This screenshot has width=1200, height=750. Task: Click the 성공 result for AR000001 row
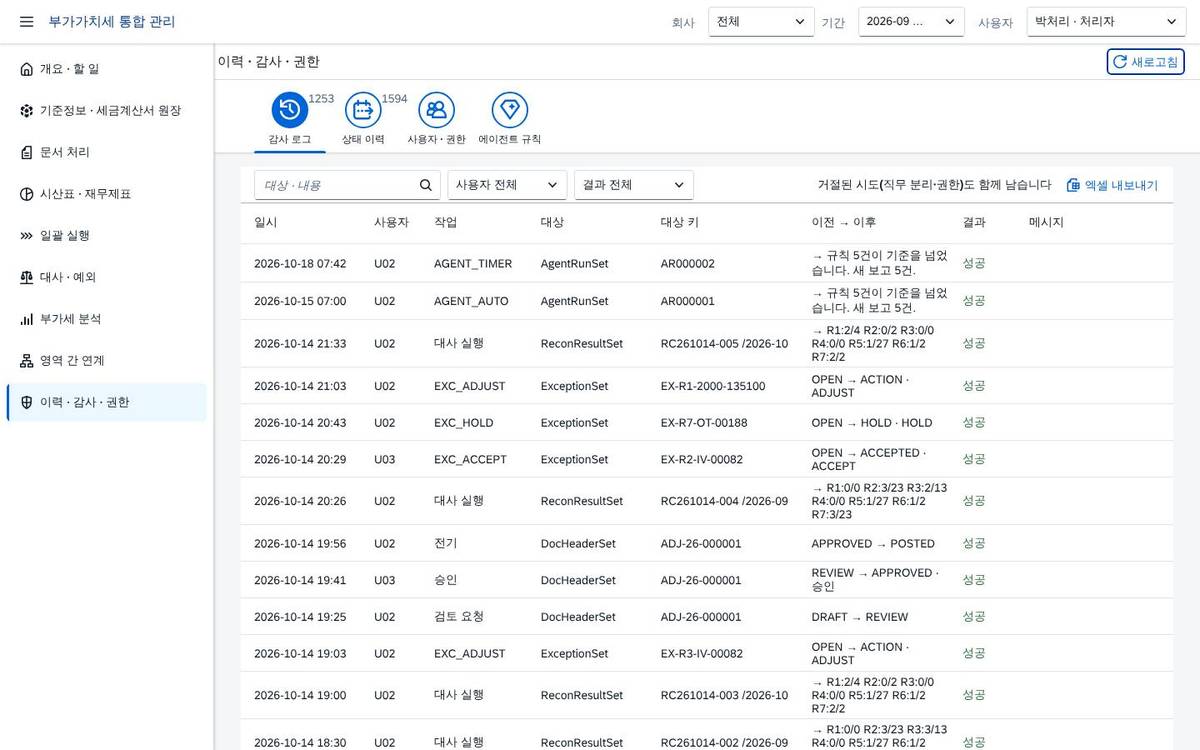pos(974,301)
